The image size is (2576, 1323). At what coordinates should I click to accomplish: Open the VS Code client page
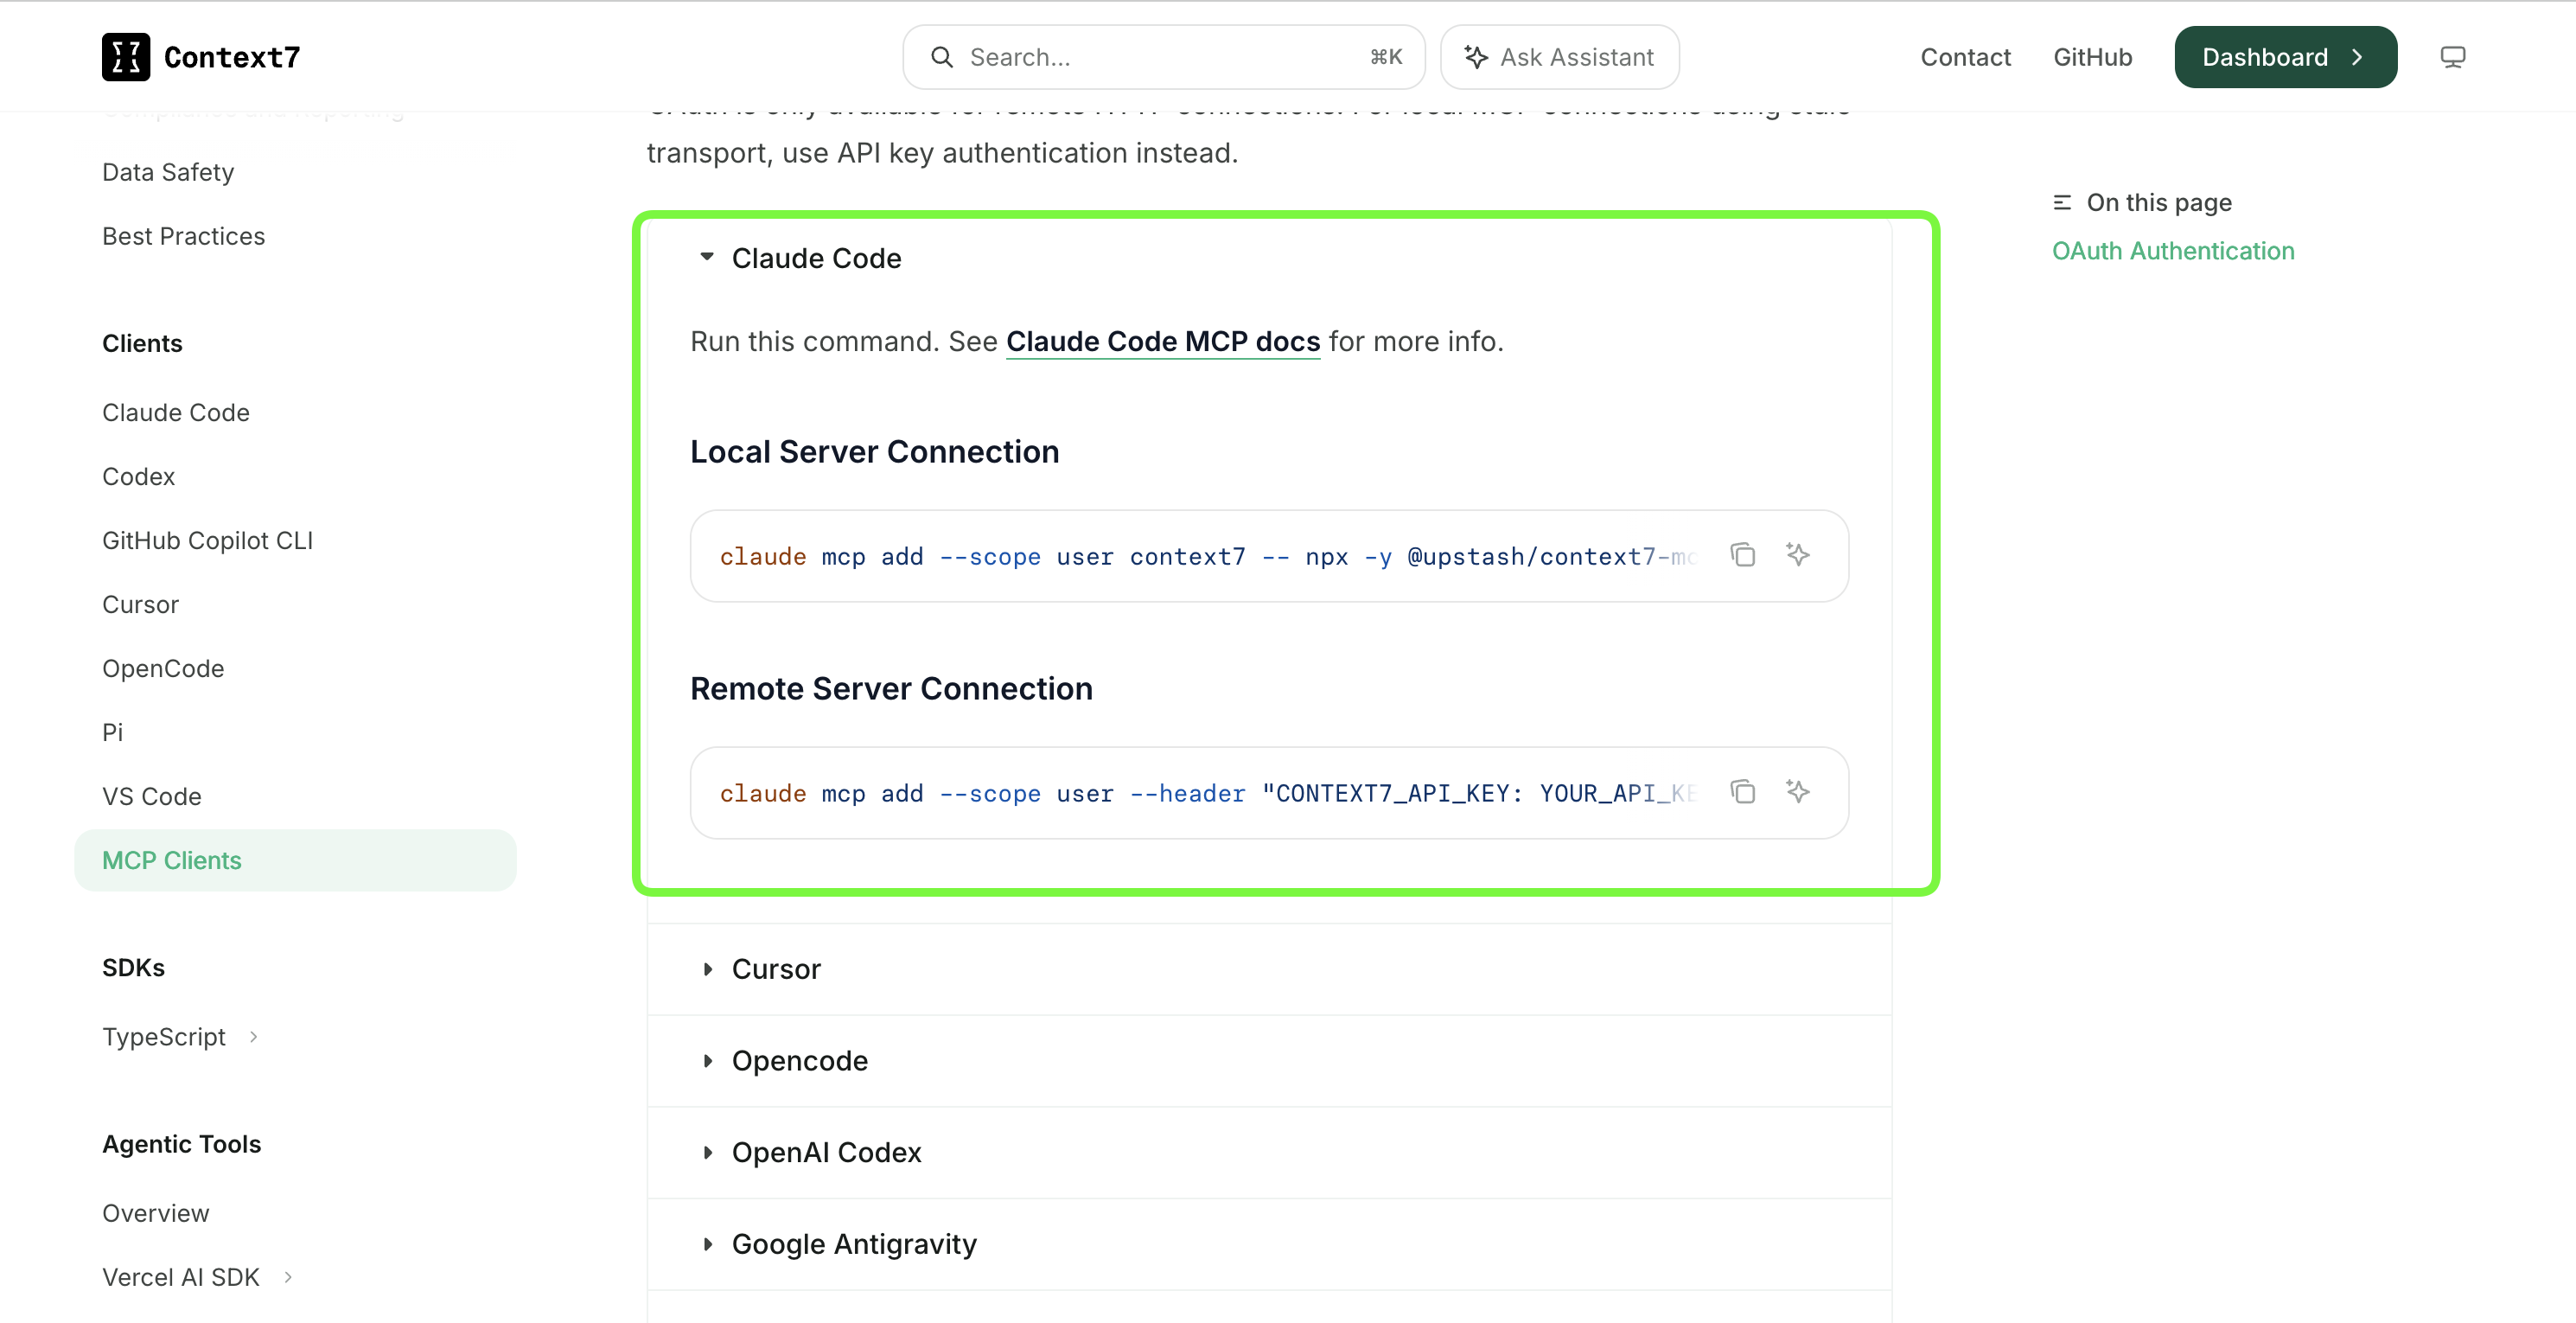pyautogui.click(x=152, y=796)
